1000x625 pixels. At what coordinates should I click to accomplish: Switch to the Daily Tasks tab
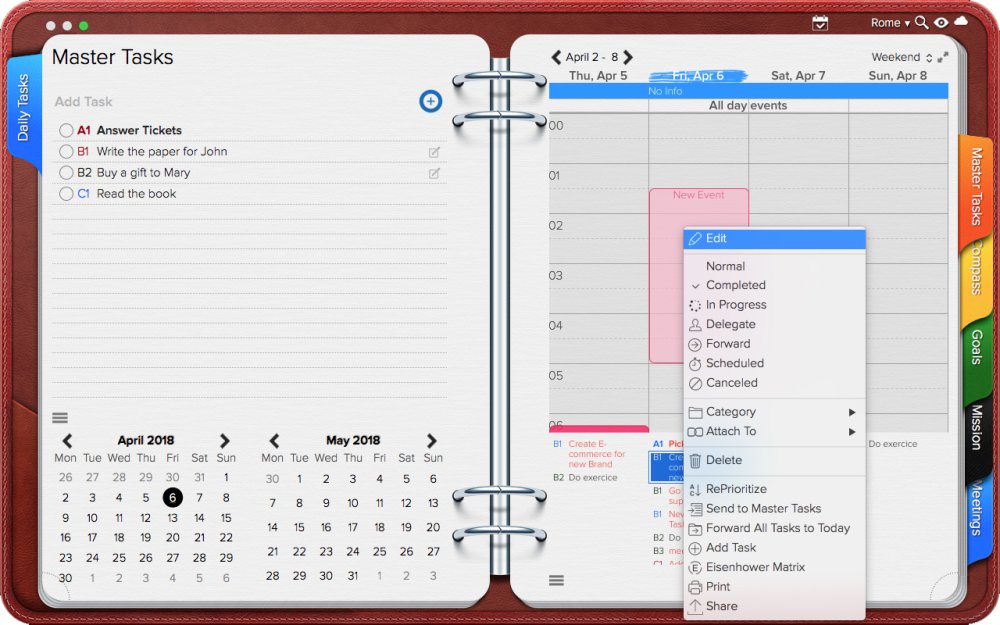[23, 107]
